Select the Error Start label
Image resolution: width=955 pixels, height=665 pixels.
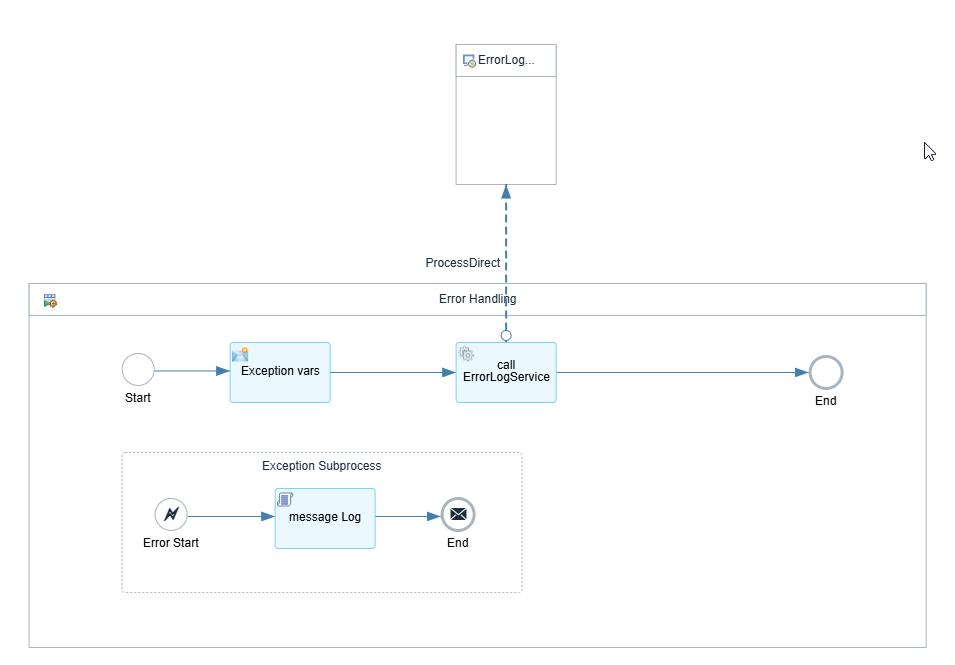click(171, 543)
